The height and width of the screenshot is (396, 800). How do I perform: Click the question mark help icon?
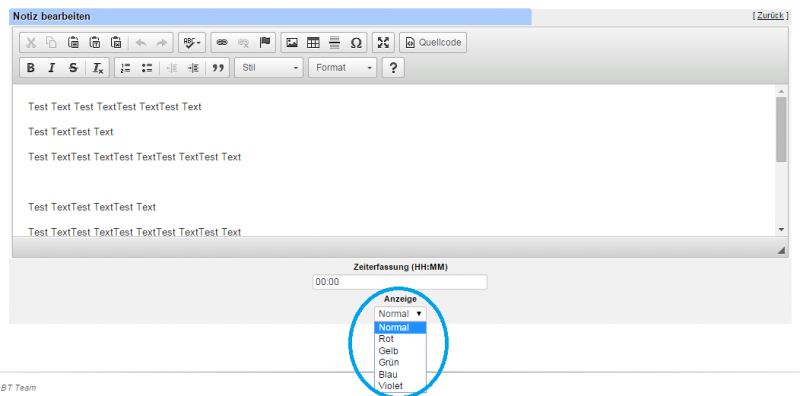pyautogui.click(x=393, y=68)
